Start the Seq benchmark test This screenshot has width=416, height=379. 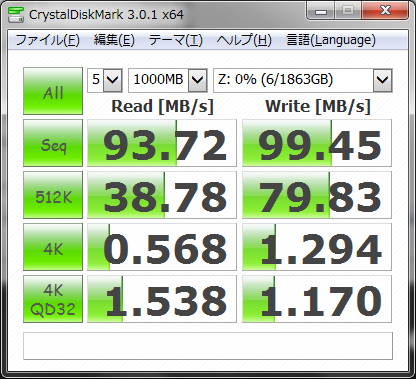[53, 143]
